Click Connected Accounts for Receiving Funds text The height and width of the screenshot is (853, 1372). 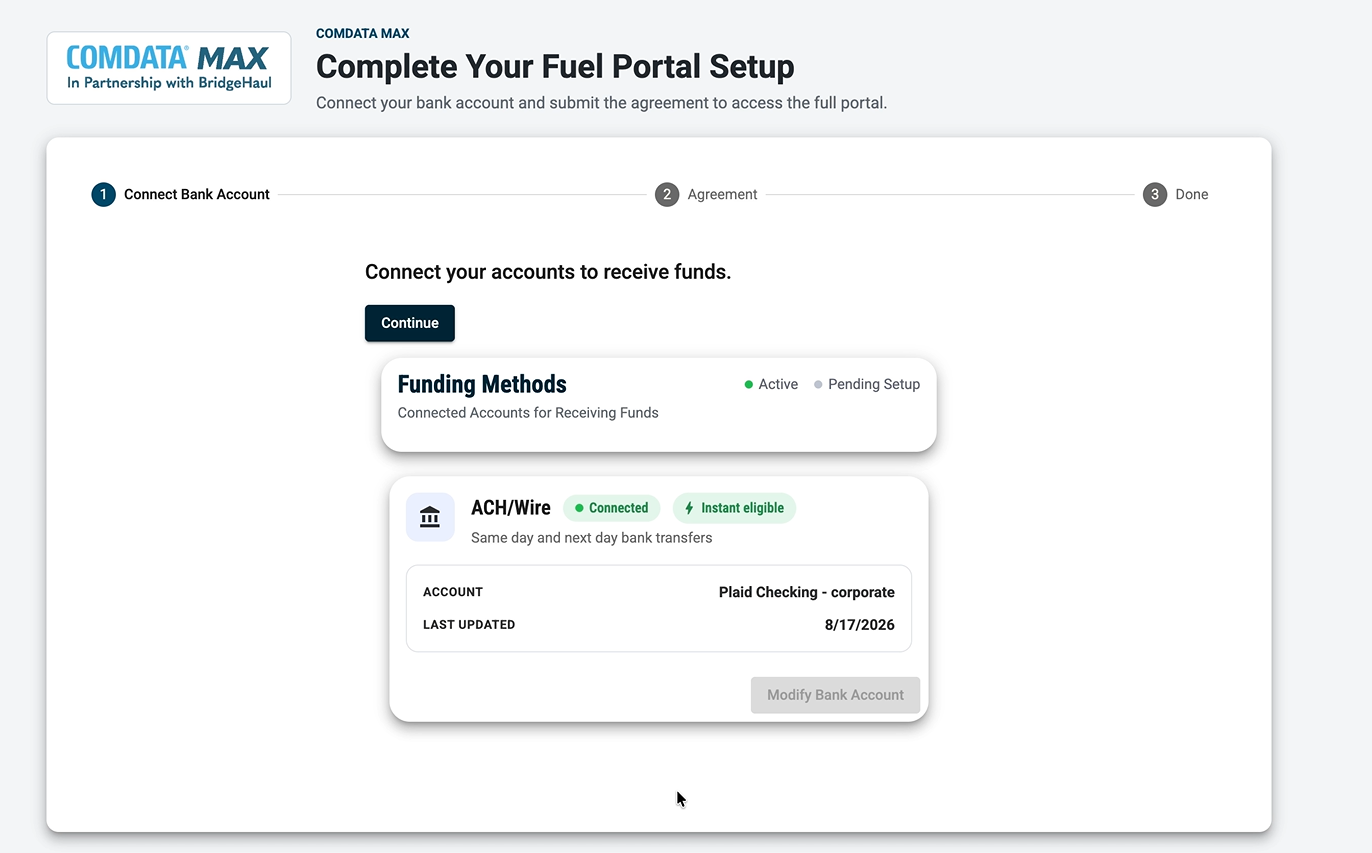click(x=528, y=413)
